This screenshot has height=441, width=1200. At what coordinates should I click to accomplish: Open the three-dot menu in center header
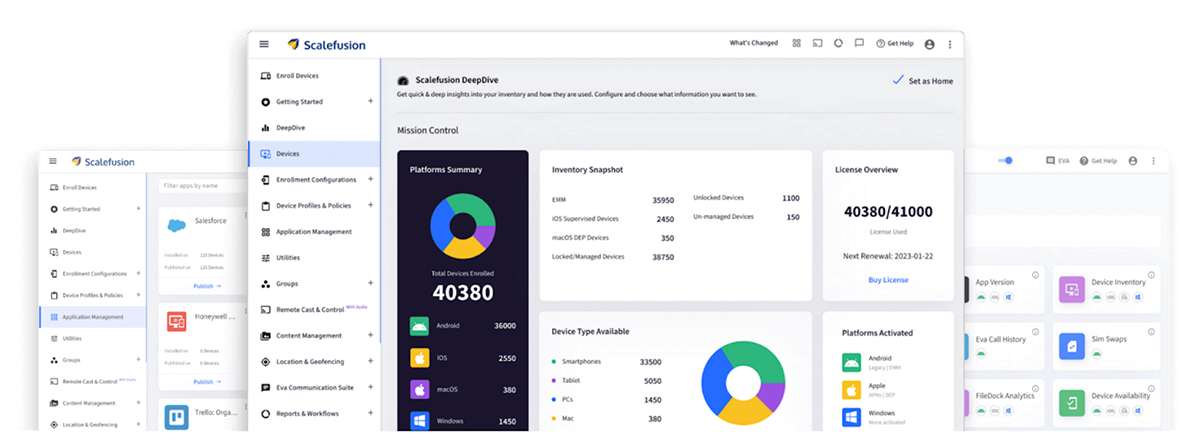click(x=950, y=44)
